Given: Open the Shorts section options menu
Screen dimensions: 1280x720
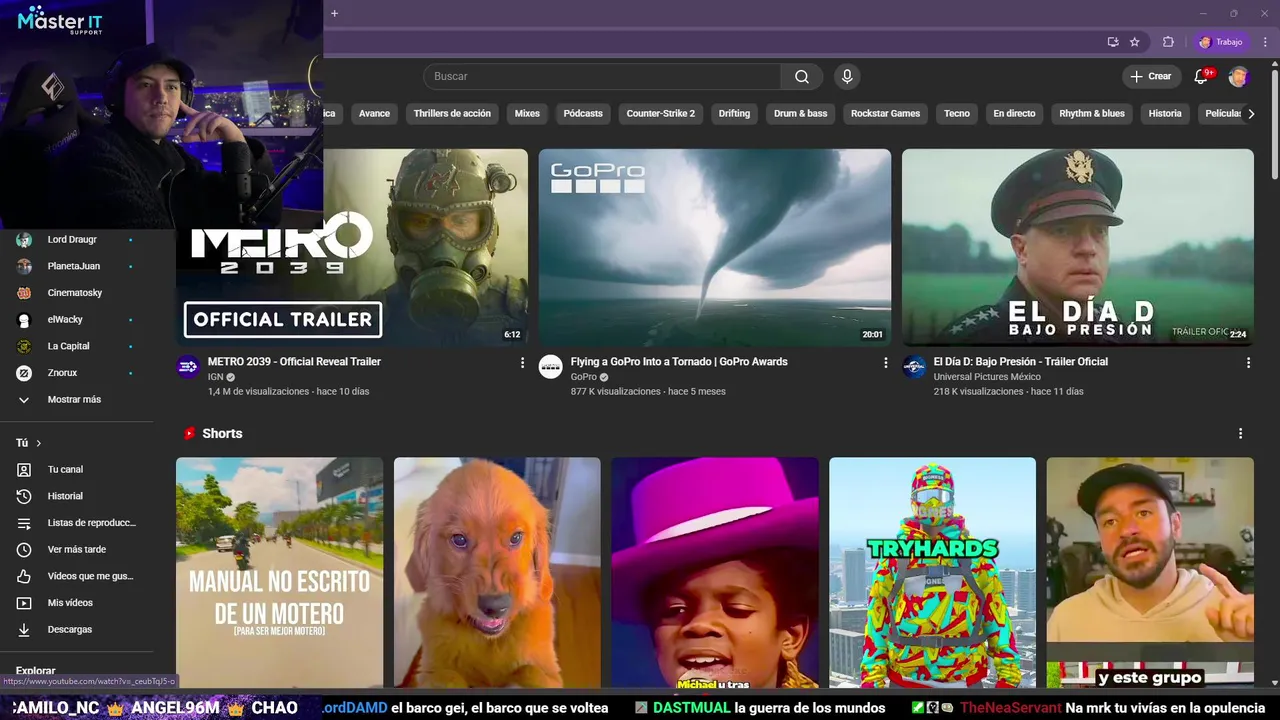Looking at the screenshot, I should (1240, 434).
